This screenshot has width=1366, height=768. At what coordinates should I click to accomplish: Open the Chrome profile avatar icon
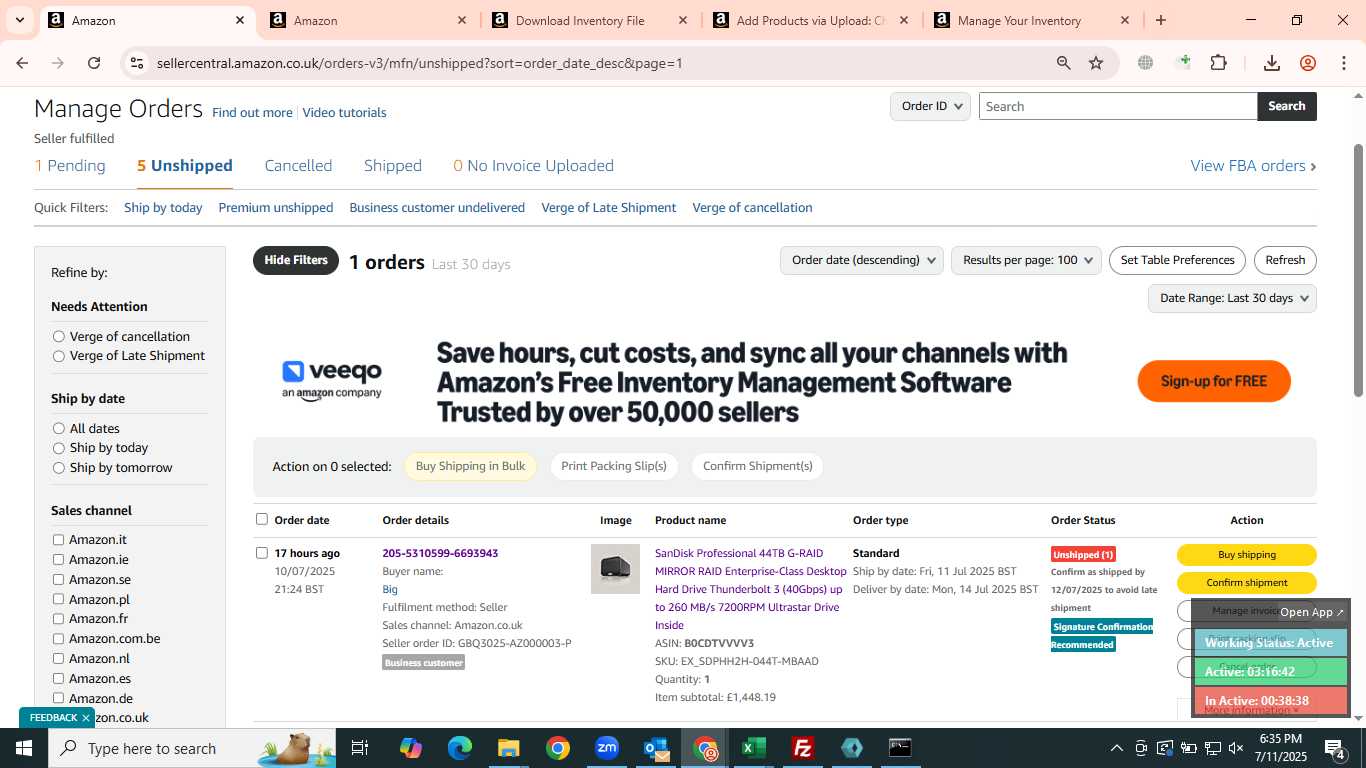pos(1308,63)
